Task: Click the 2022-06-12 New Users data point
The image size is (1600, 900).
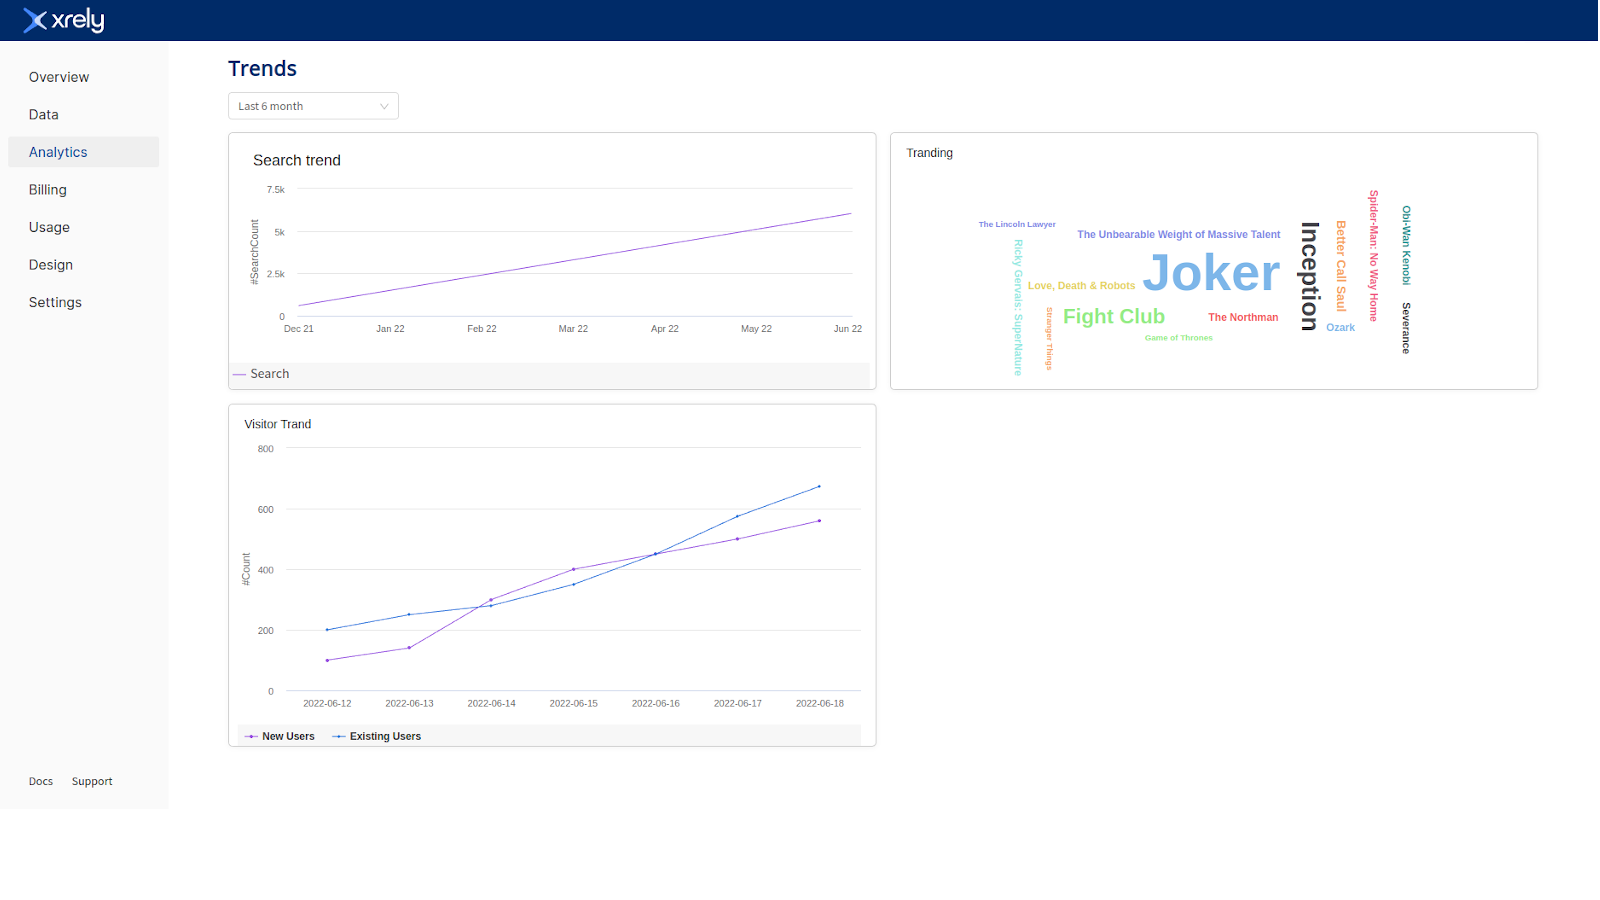Action: pyautogui.click(x=327, y=661)
